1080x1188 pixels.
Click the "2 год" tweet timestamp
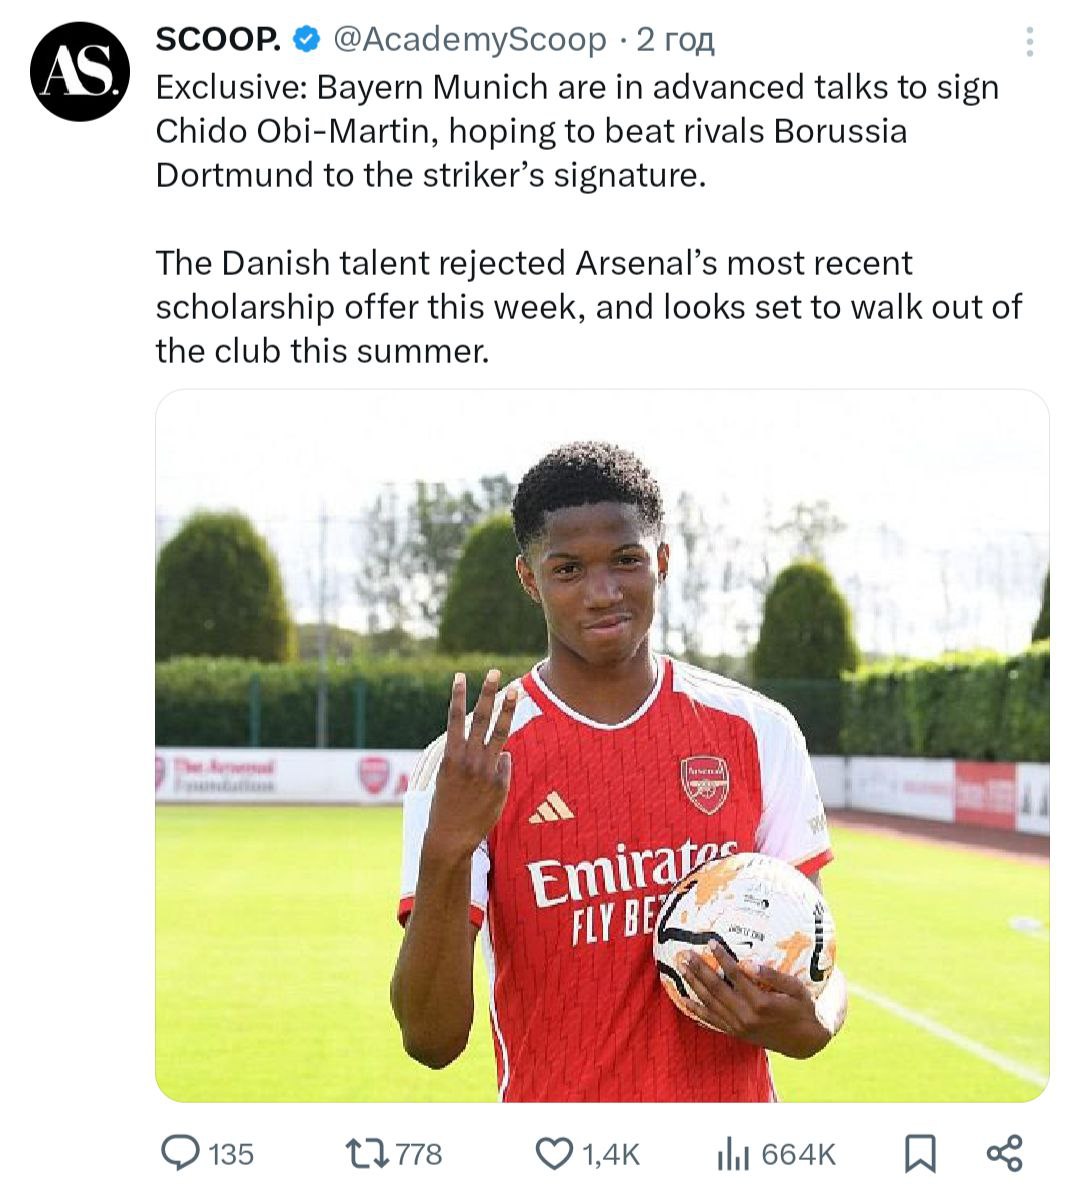[675, 40]
